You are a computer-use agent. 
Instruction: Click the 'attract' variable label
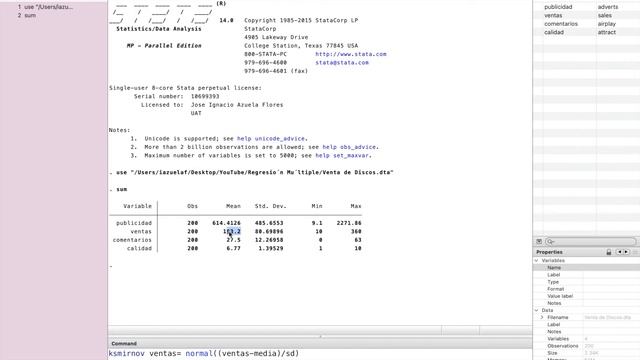point(607,32)
